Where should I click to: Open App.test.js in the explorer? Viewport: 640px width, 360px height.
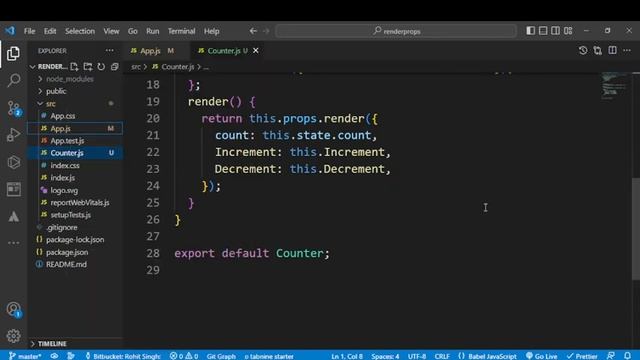point(67,140)
